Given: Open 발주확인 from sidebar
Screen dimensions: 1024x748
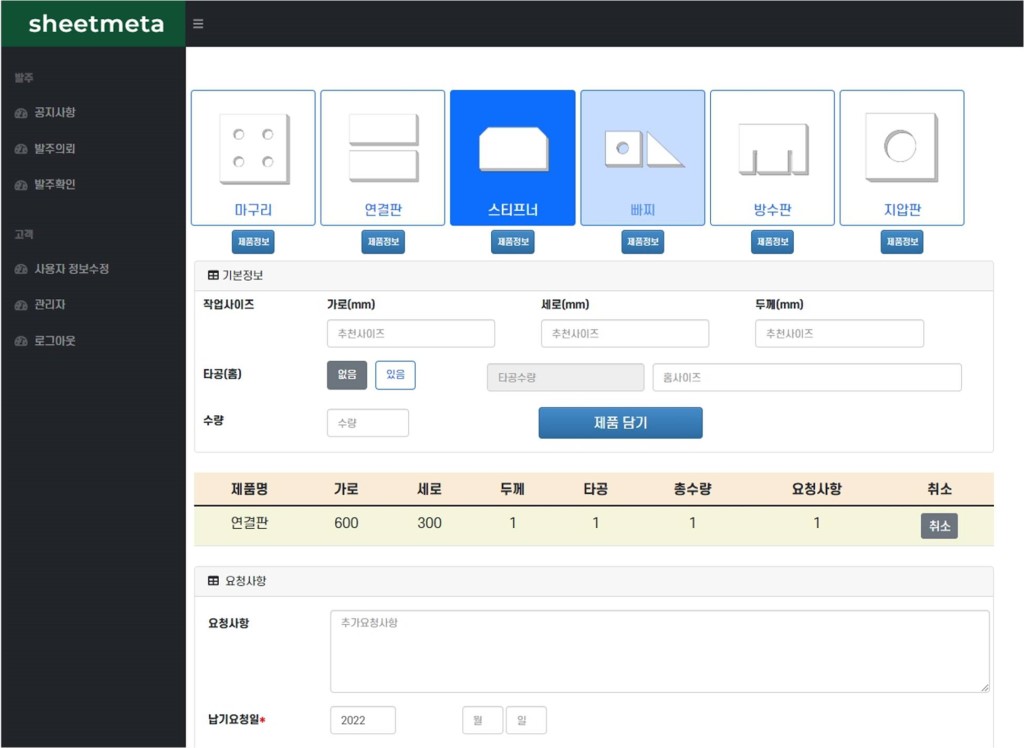Looking at the screenshot, I should click(54, 185).
